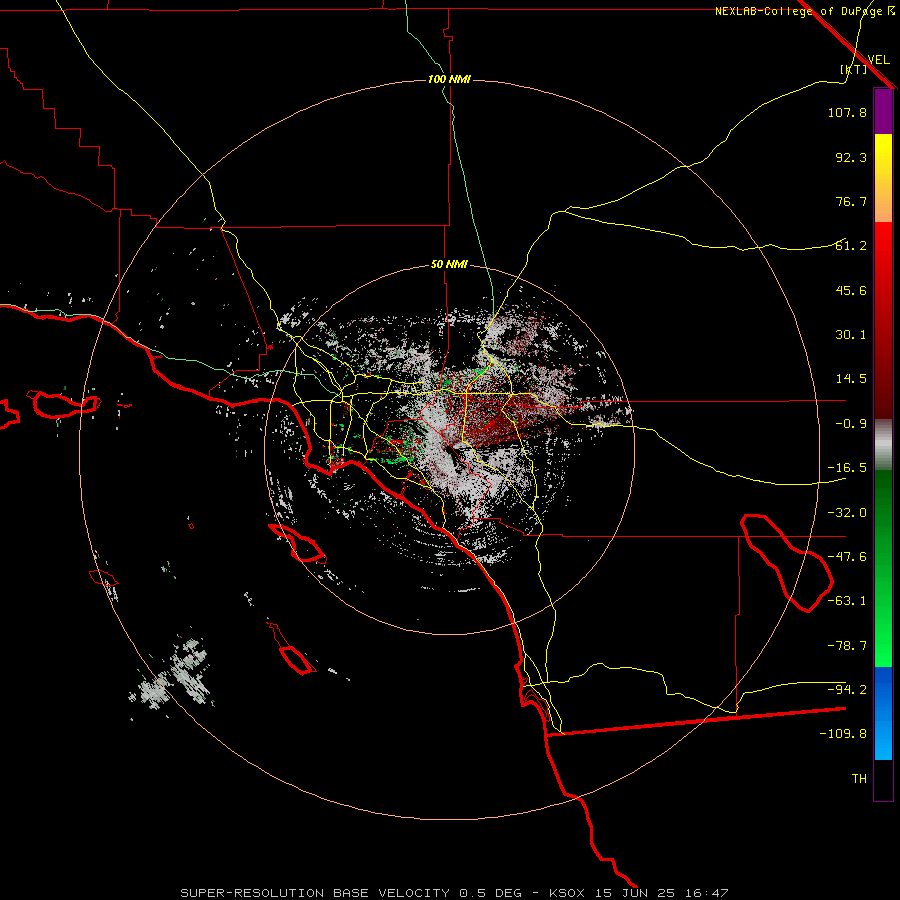Click the 107.8 velocity scale value
Image resolution: width=900 pixels, height=900 pixels.
(x=847, y=112)
